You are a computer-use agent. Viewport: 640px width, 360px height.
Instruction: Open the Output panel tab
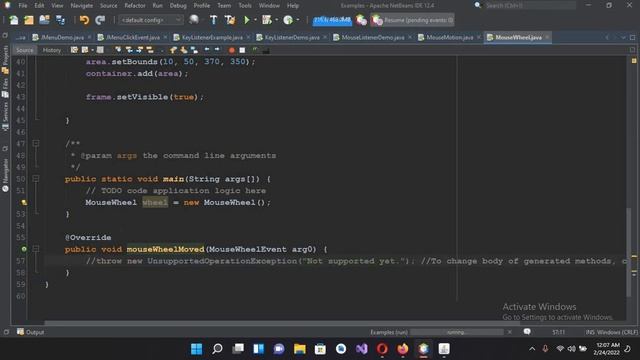[x=31, y=332]
